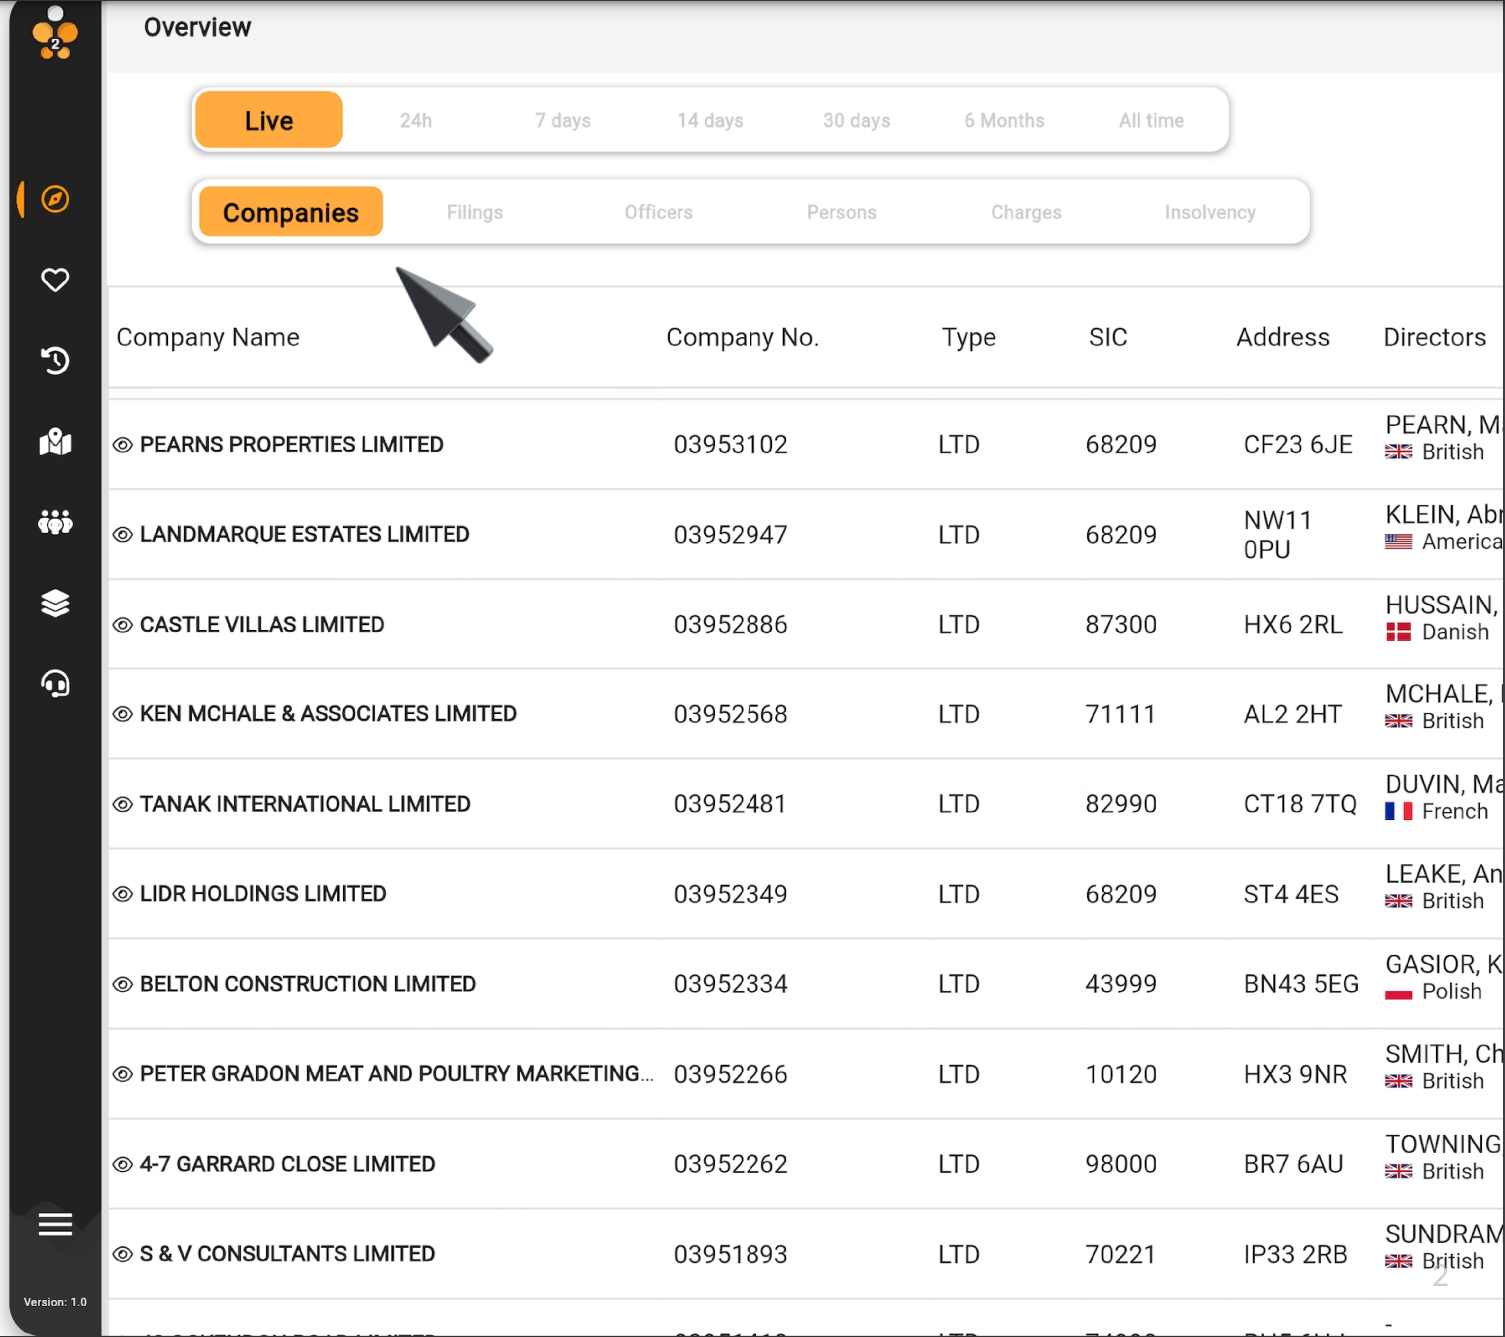The width and height of the screenshot is (1505, 1337).
Task: Open the people group icon
Action: click(x=55, y=522)
